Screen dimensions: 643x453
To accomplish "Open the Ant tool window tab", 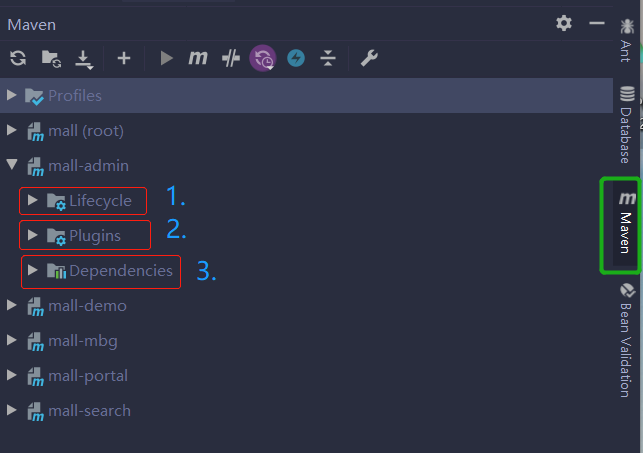I will pyautogui.click(x=626, y=40).
